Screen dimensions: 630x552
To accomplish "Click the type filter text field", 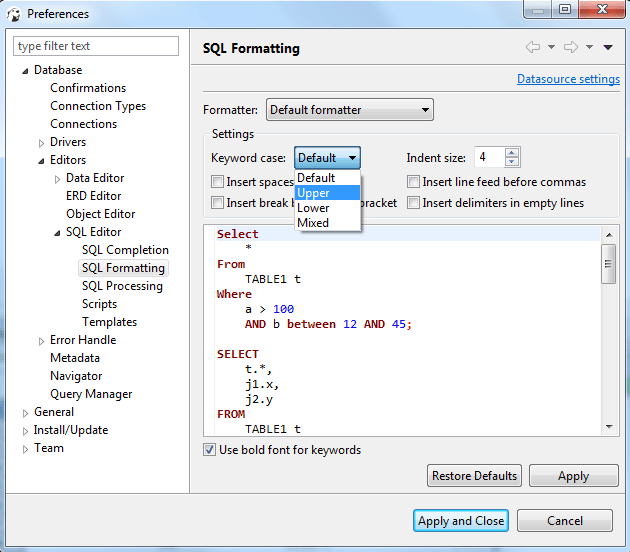I will tap(96, 46).
